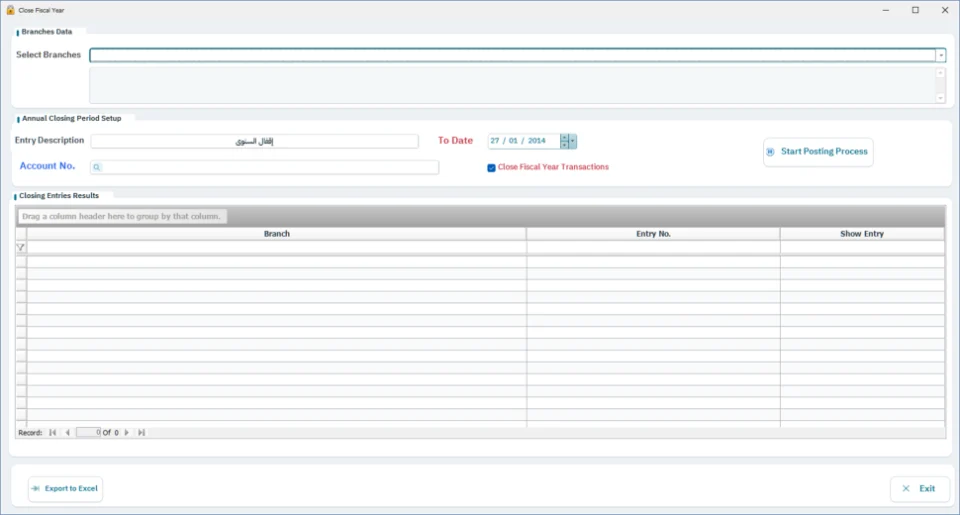Go to previous record in navigator
The image size is (960, 515).
click(67, 432)
